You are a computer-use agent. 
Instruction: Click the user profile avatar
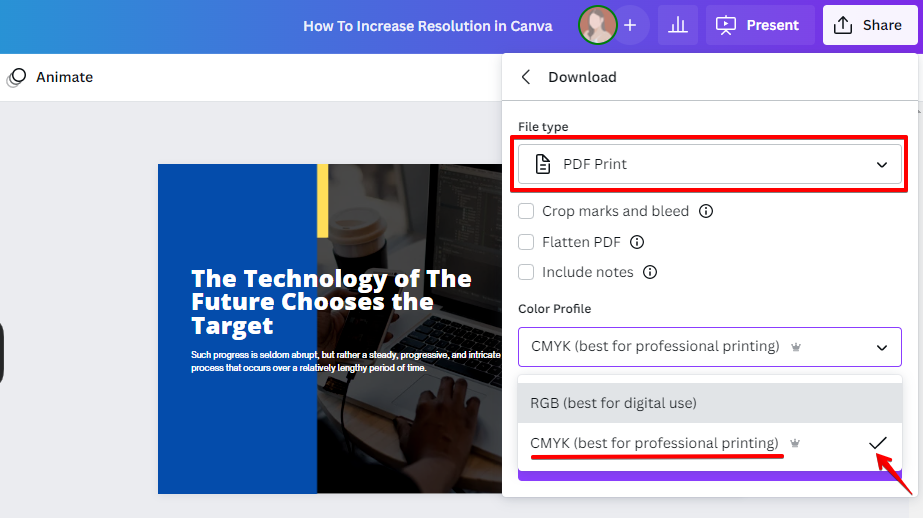pos(598,25)
